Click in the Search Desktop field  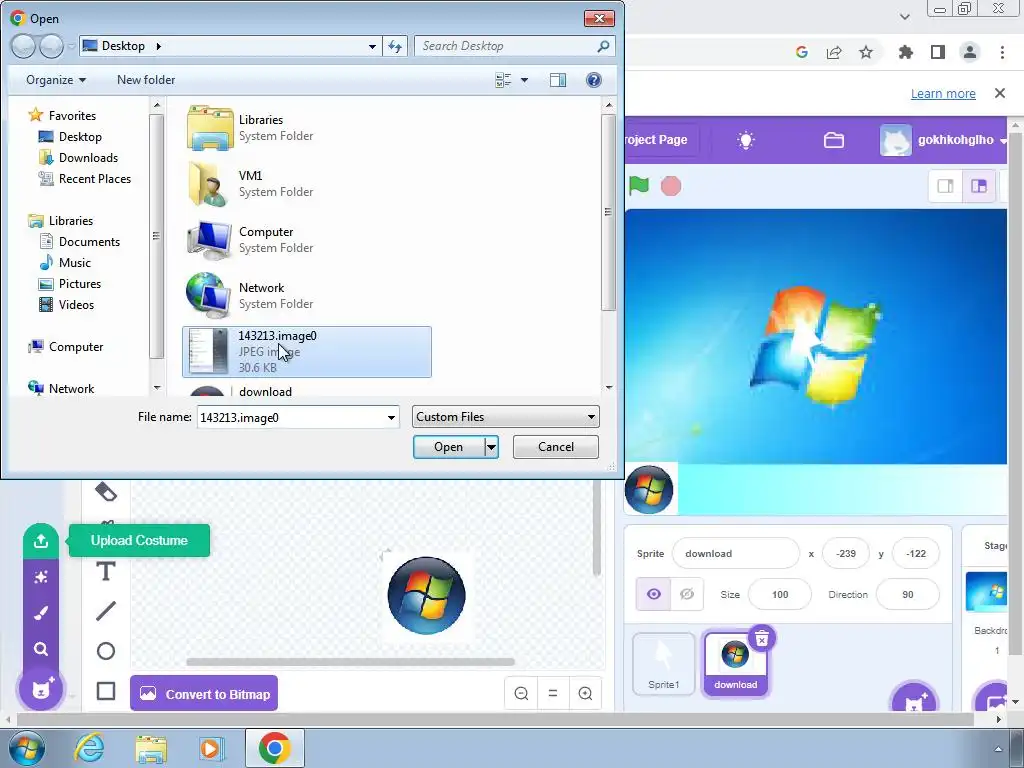(515, 46)
